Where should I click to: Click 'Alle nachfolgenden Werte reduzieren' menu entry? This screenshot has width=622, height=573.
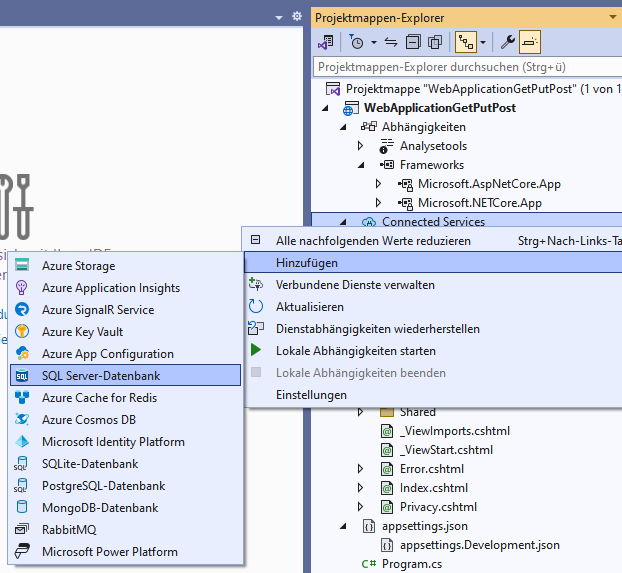(433, 241)
